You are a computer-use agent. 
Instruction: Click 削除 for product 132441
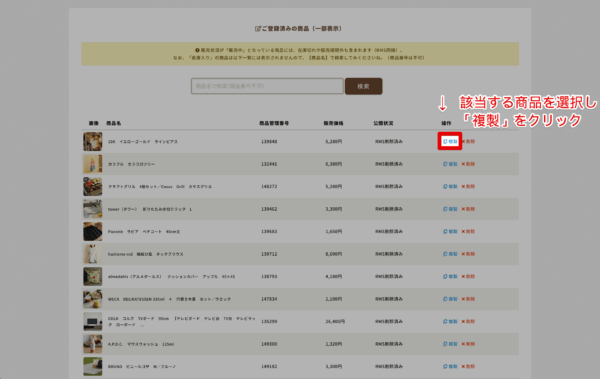(x=468, y=164)
